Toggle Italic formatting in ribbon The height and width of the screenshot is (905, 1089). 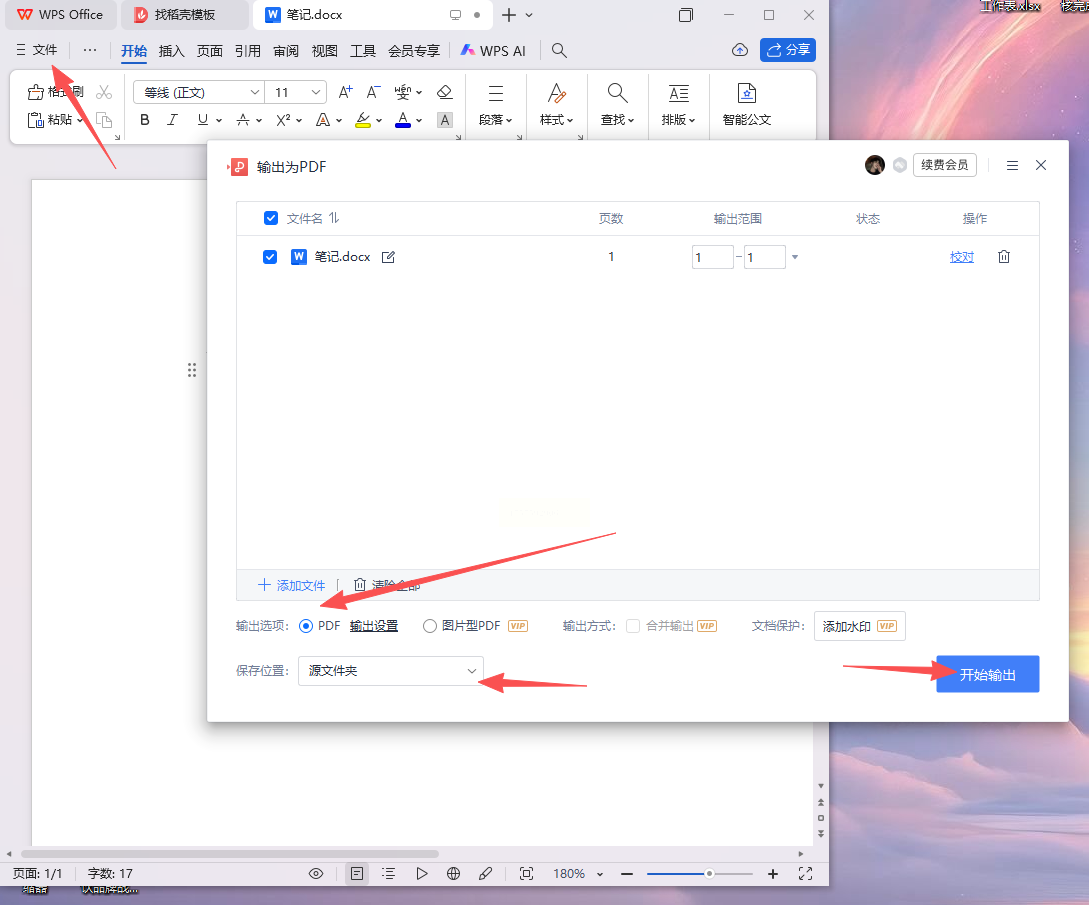click(172, 119)
